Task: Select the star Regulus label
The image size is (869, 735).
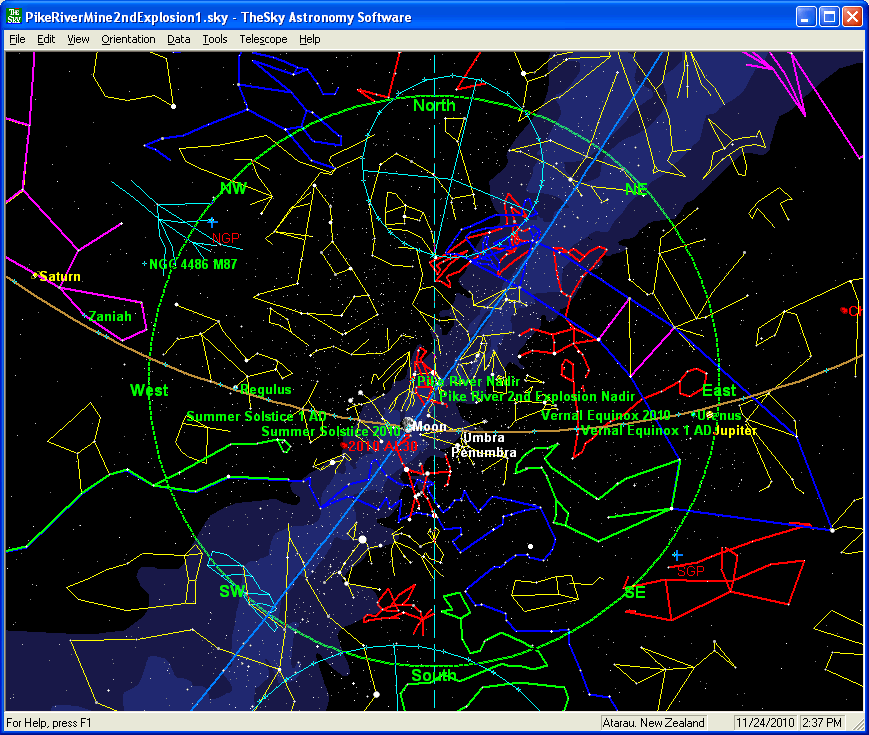Action: 266,389
